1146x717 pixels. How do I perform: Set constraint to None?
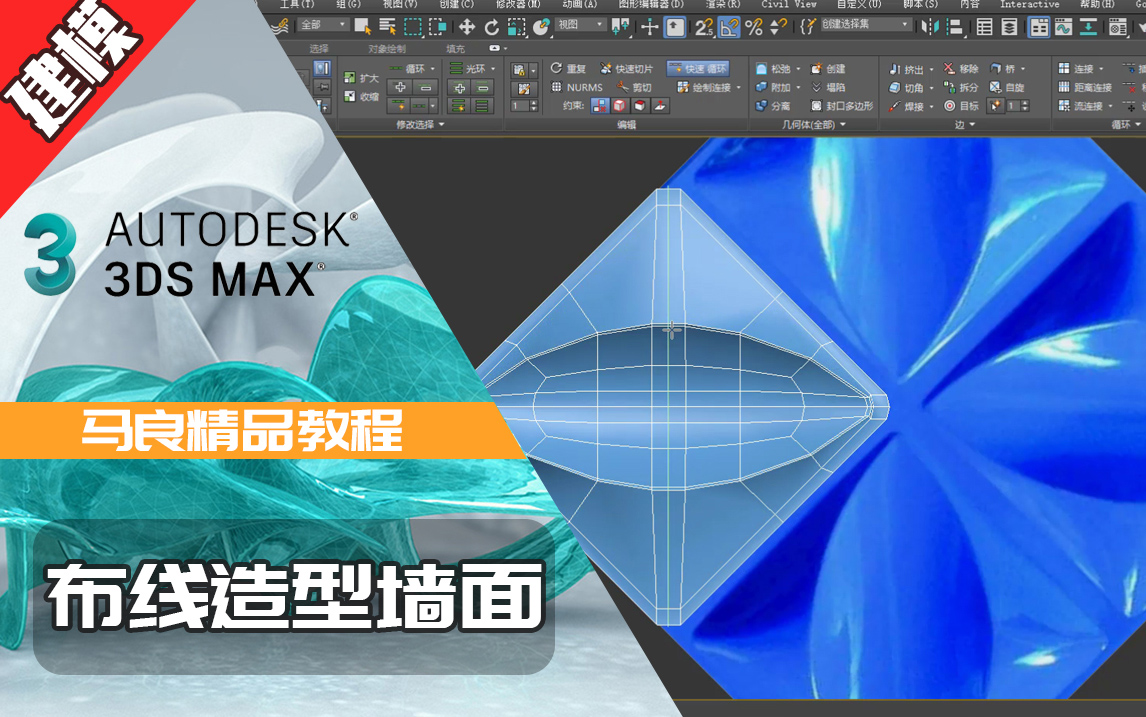599,106
